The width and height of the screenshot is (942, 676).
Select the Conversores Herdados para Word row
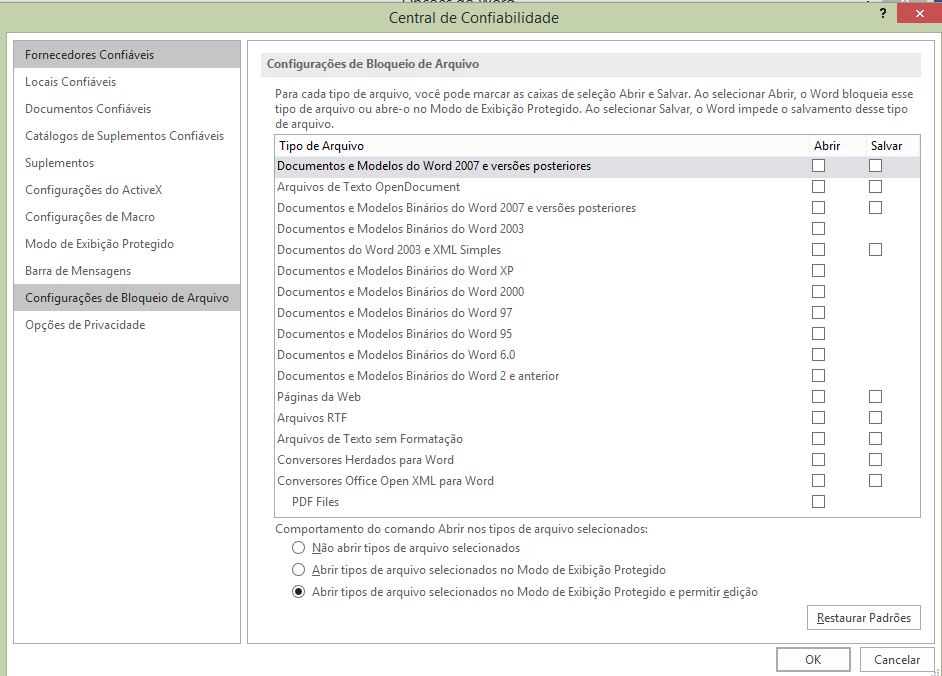(597, 460)
